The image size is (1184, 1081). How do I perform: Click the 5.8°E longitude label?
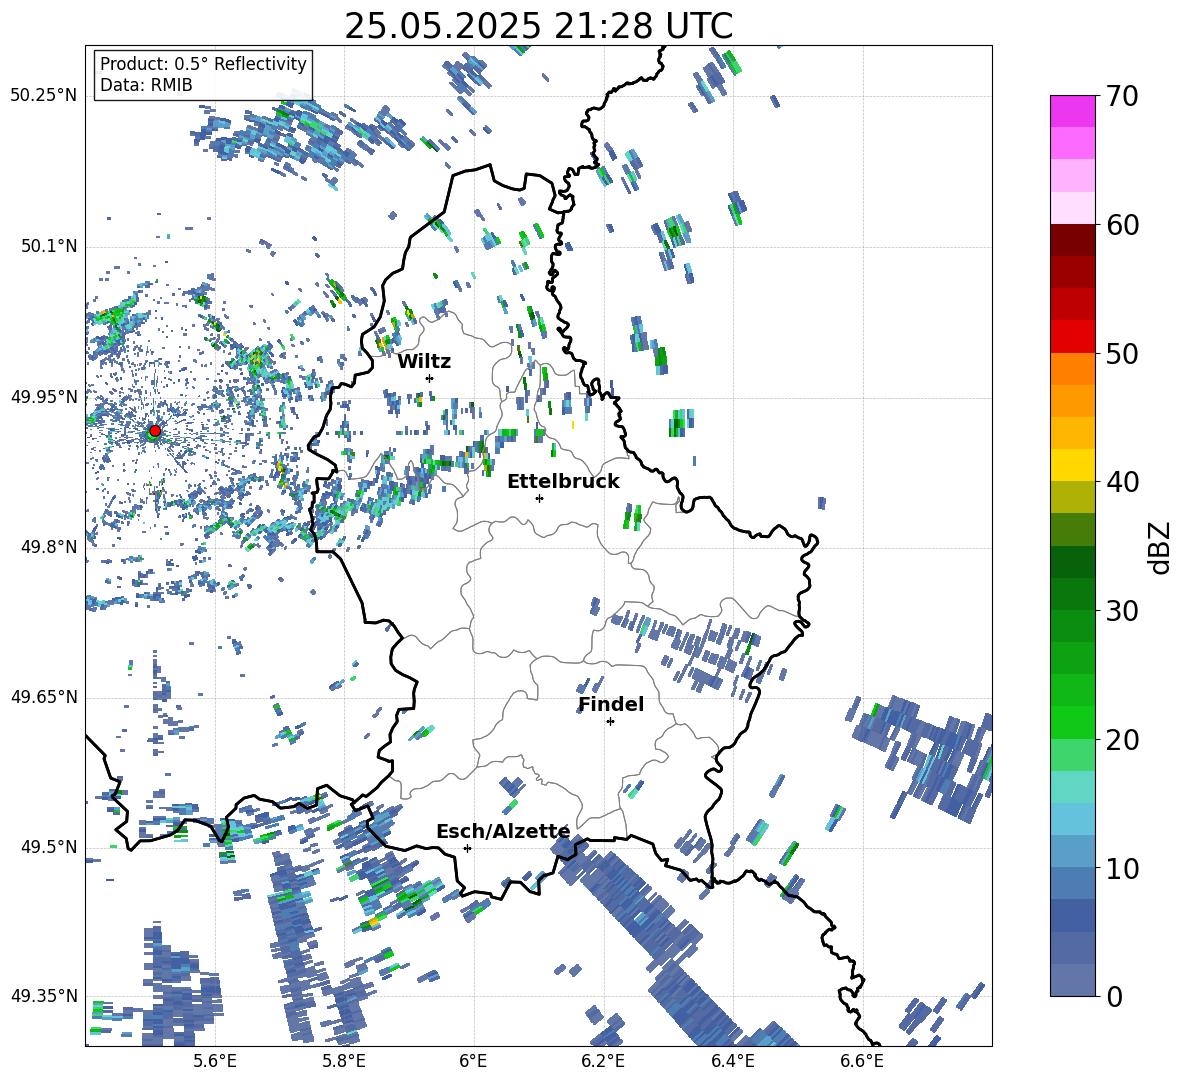[344, 1061]
